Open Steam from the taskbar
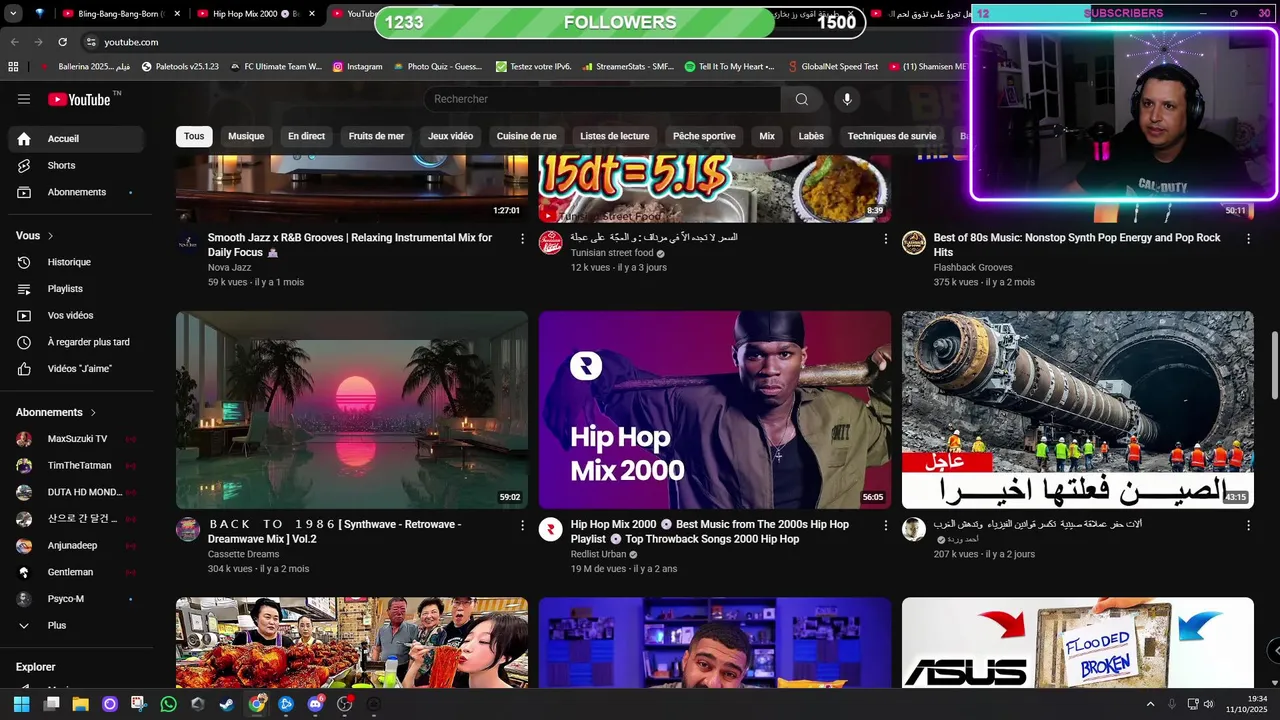 click(227, 704)
